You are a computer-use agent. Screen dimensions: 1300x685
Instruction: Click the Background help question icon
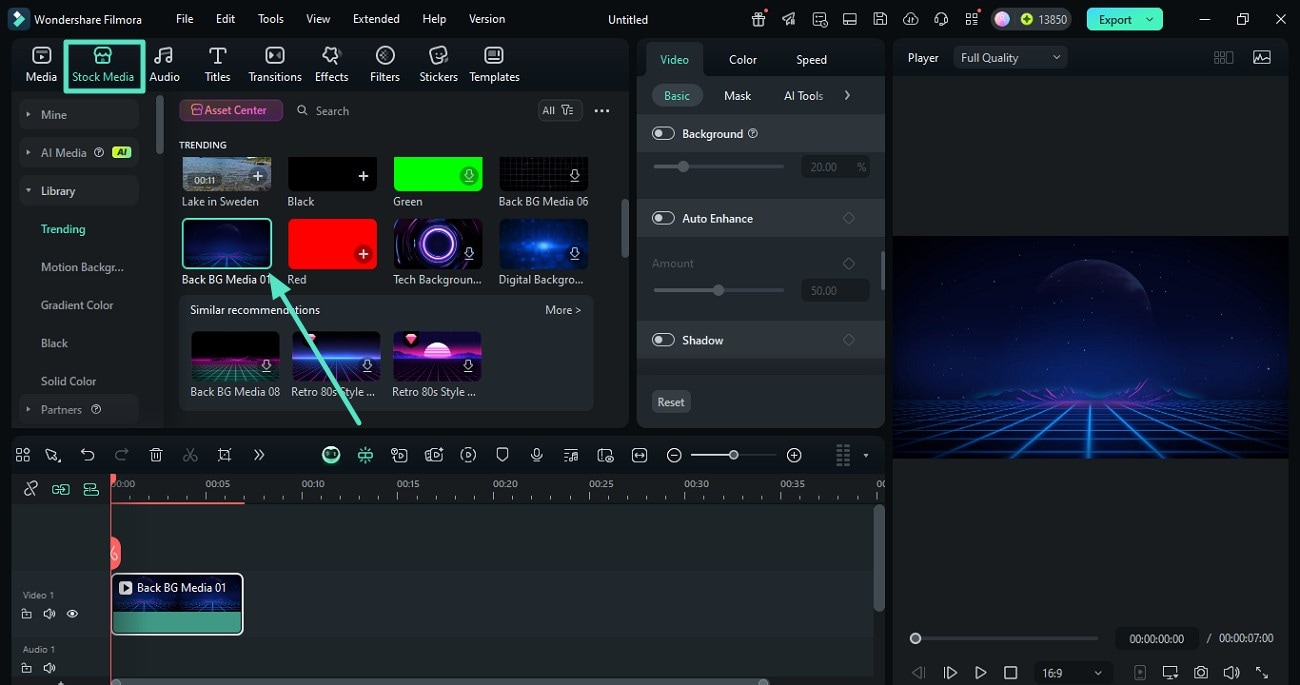tap(753, 134)
